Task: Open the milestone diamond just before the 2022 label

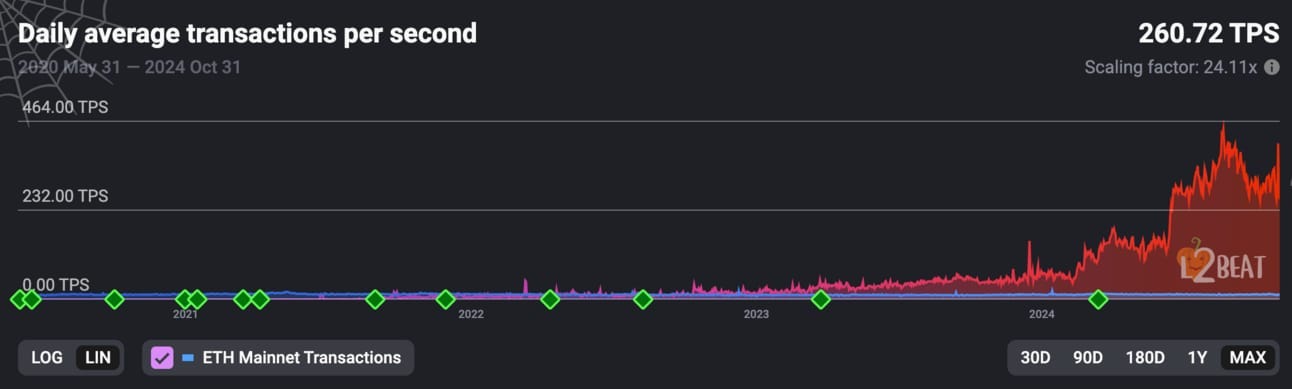Action: [446, 299]
